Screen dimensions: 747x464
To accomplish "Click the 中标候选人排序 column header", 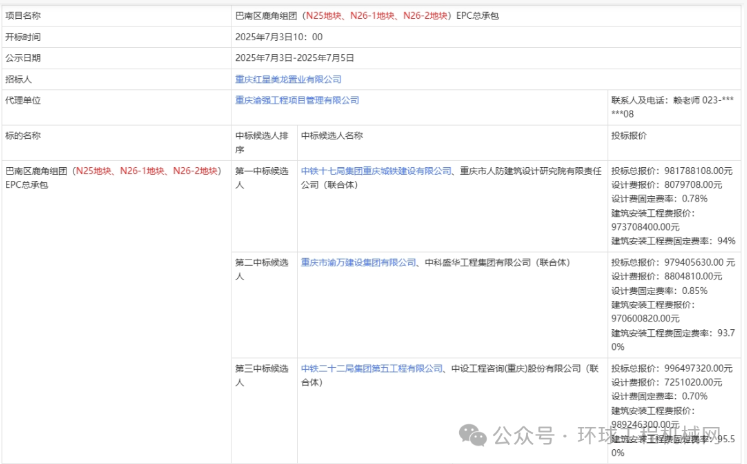I will click(262, 142).
